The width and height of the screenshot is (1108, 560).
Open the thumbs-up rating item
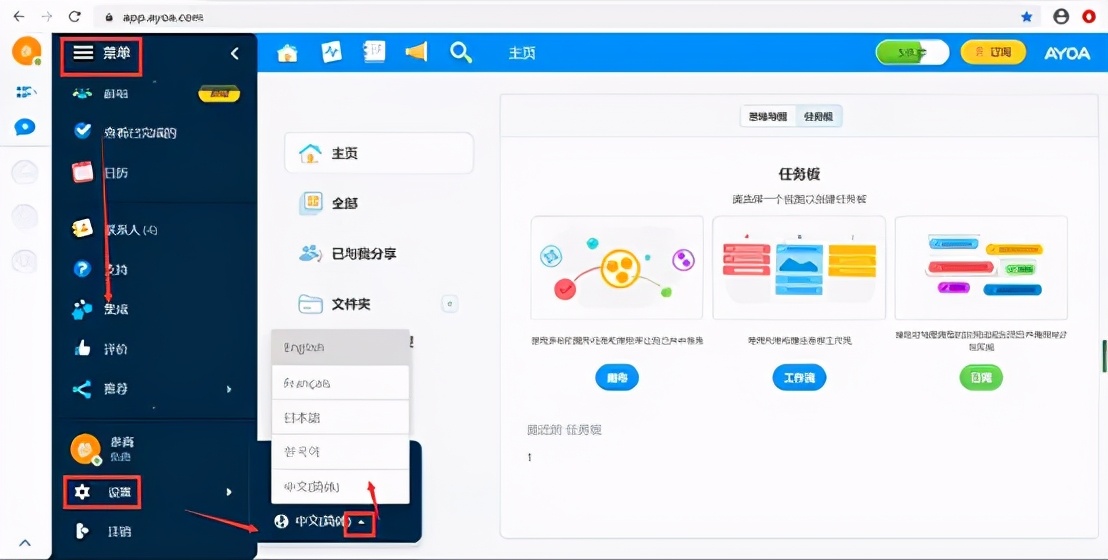(x=83, y=349)
